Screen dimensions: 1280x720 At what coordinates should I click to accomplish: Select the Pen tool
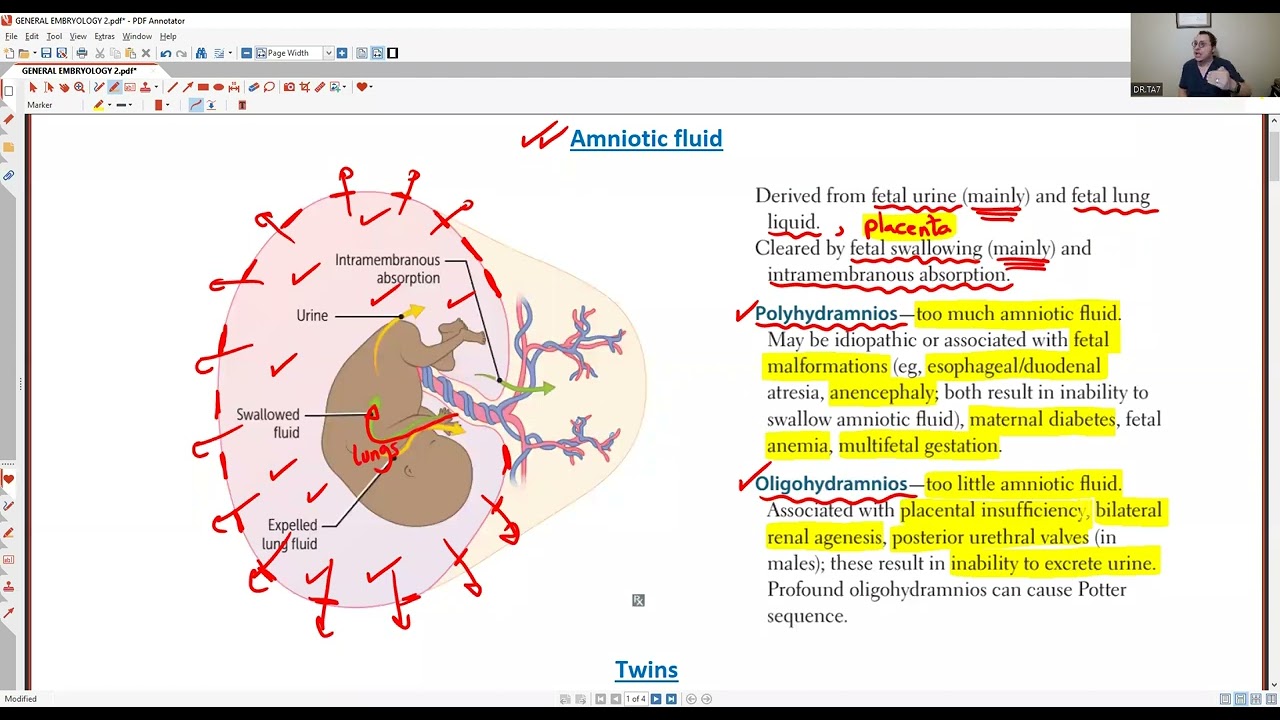[x=98, y=87]
